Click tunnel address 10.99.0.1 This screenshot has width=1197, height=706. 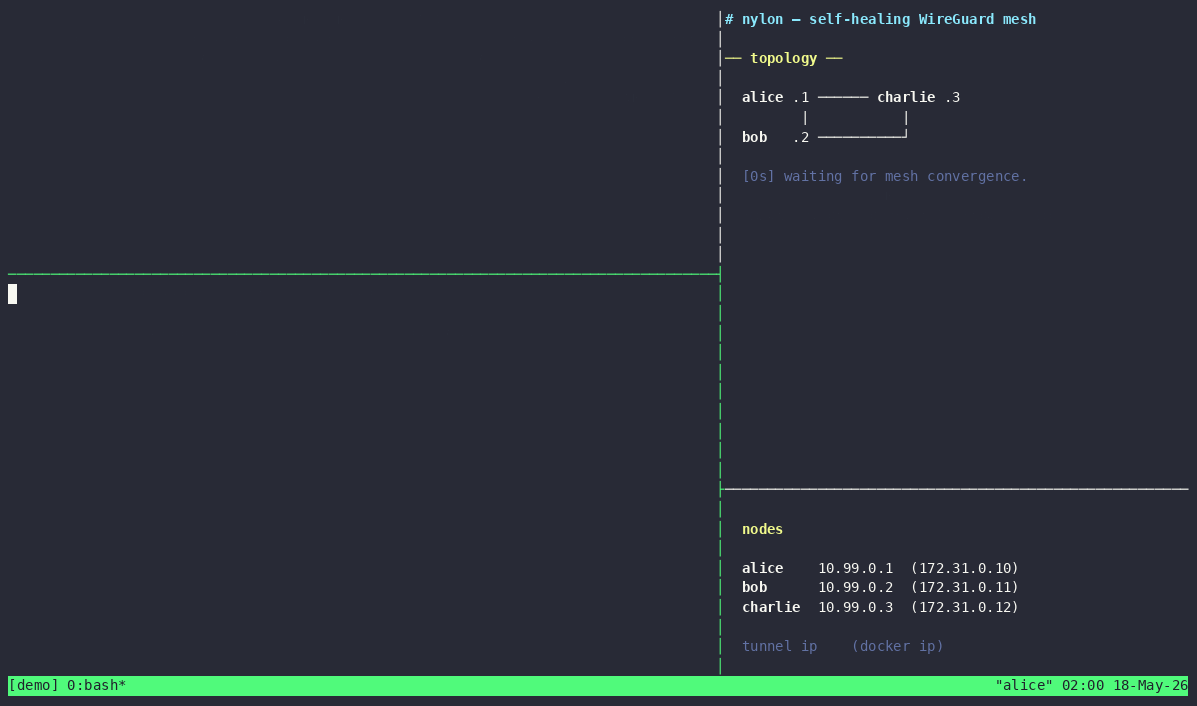coord(855,568)
